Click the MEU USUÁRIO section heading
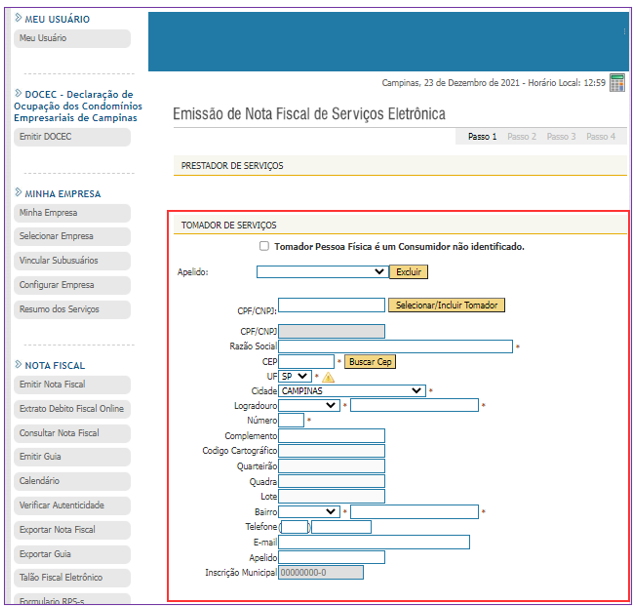The image size is (636, 610). click(57, 19)
